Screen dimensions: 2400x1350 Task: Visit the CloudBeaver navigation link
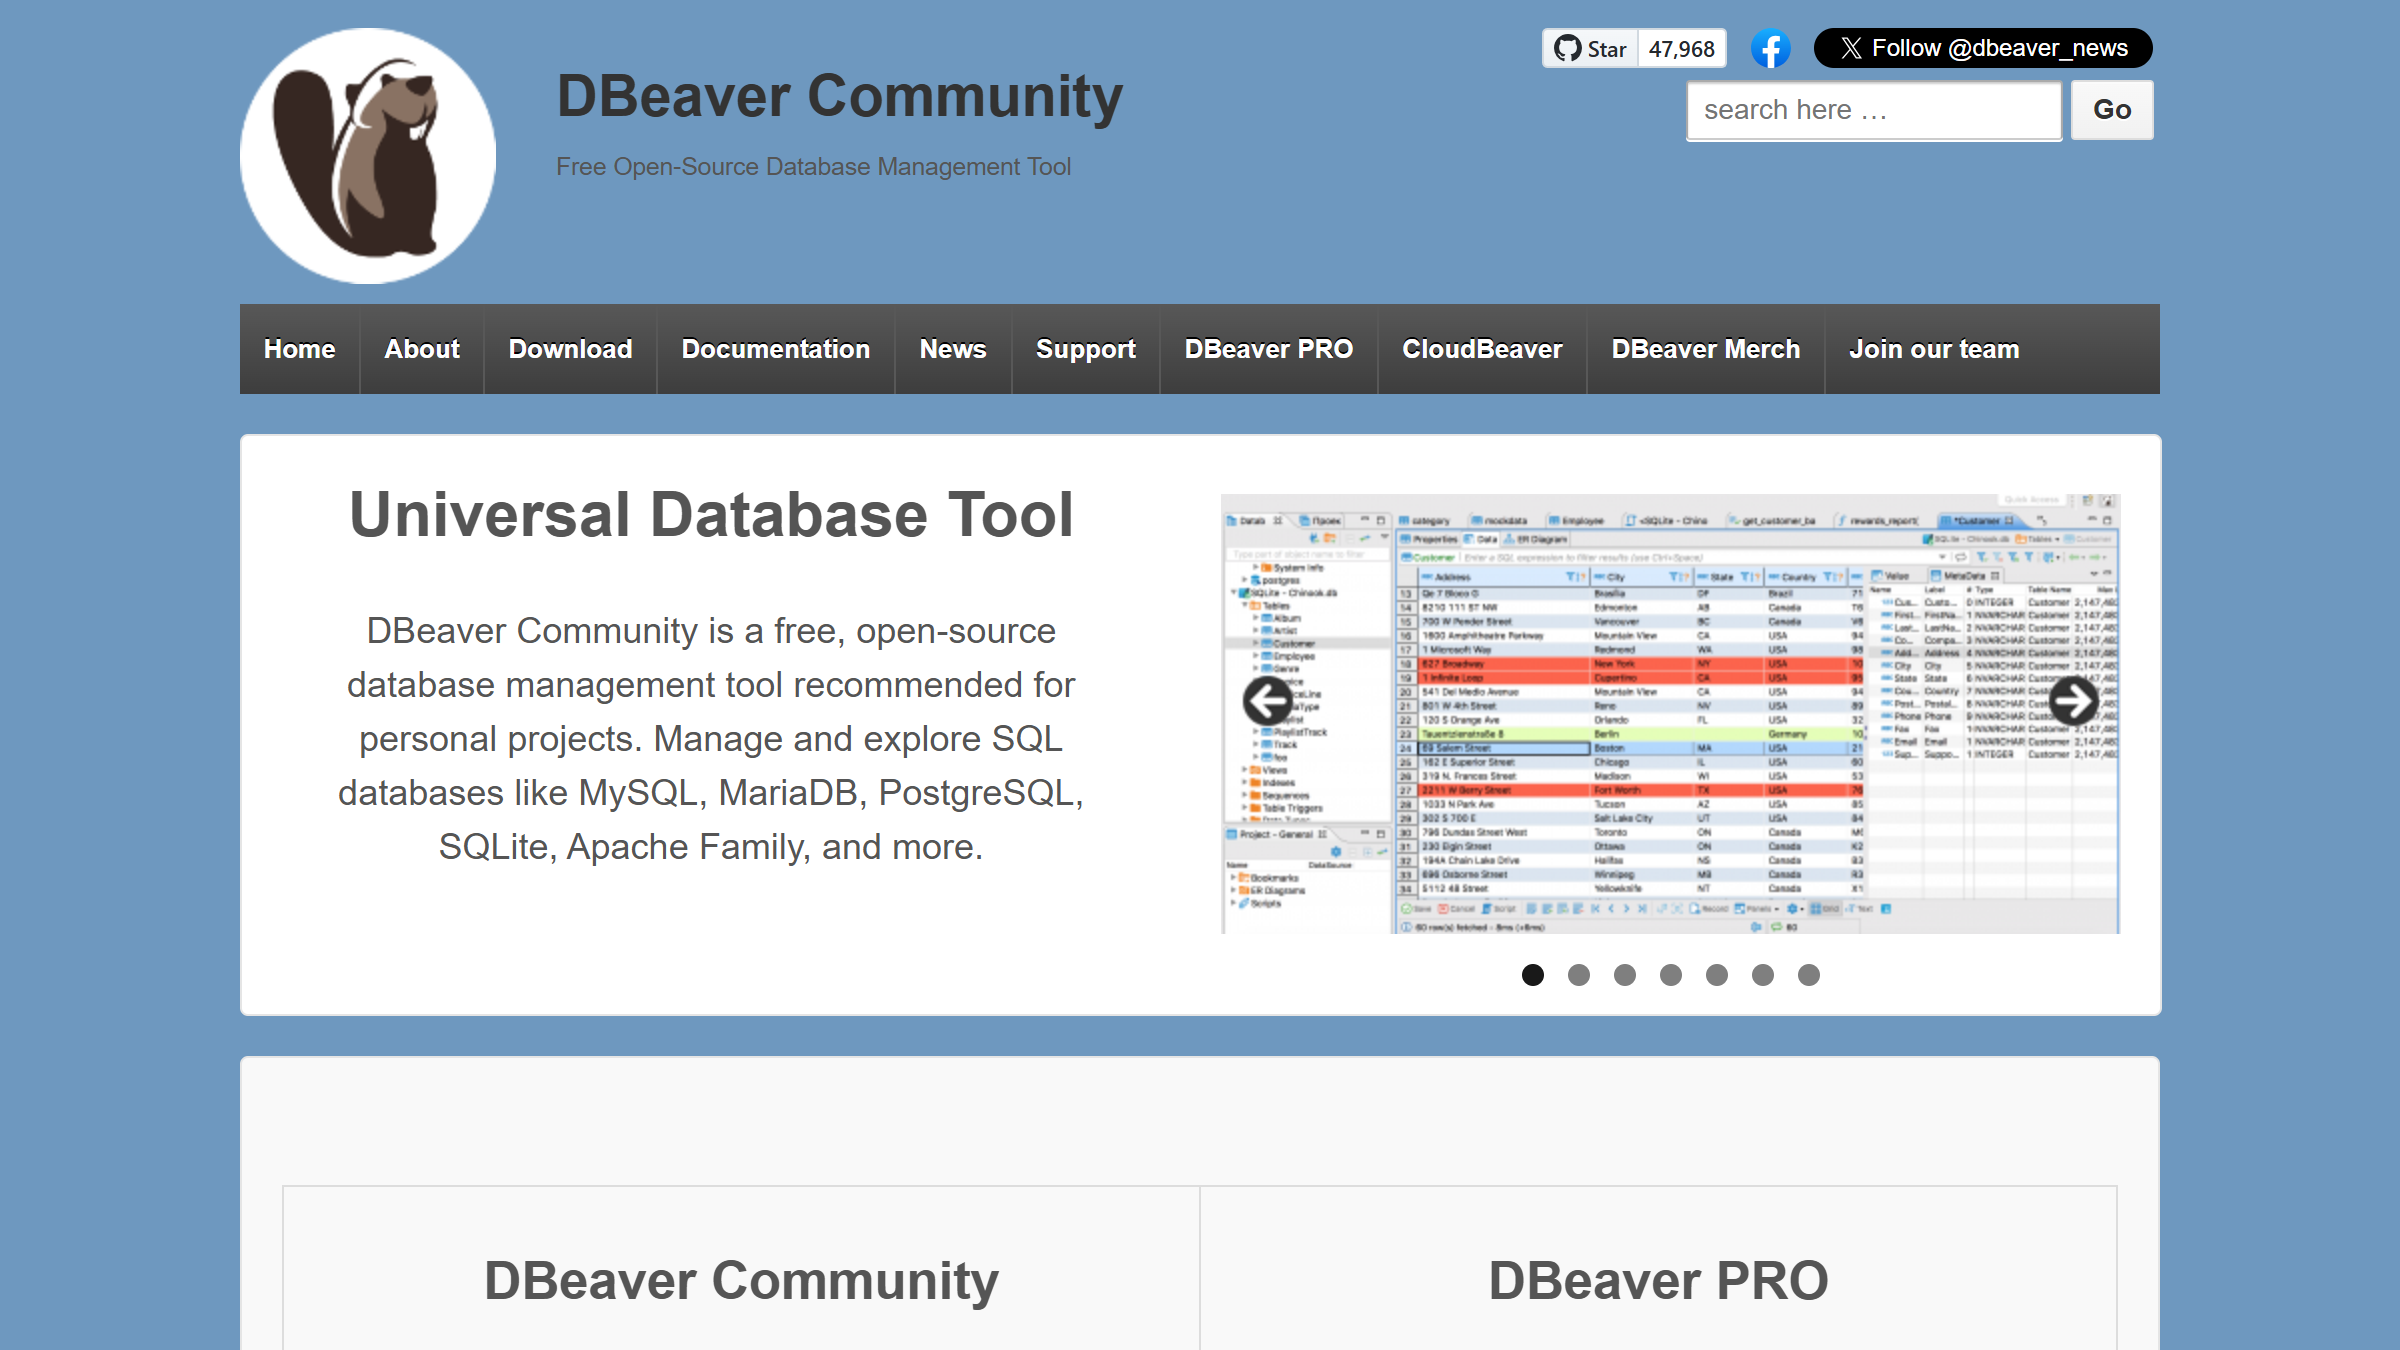coord(1481,349)
